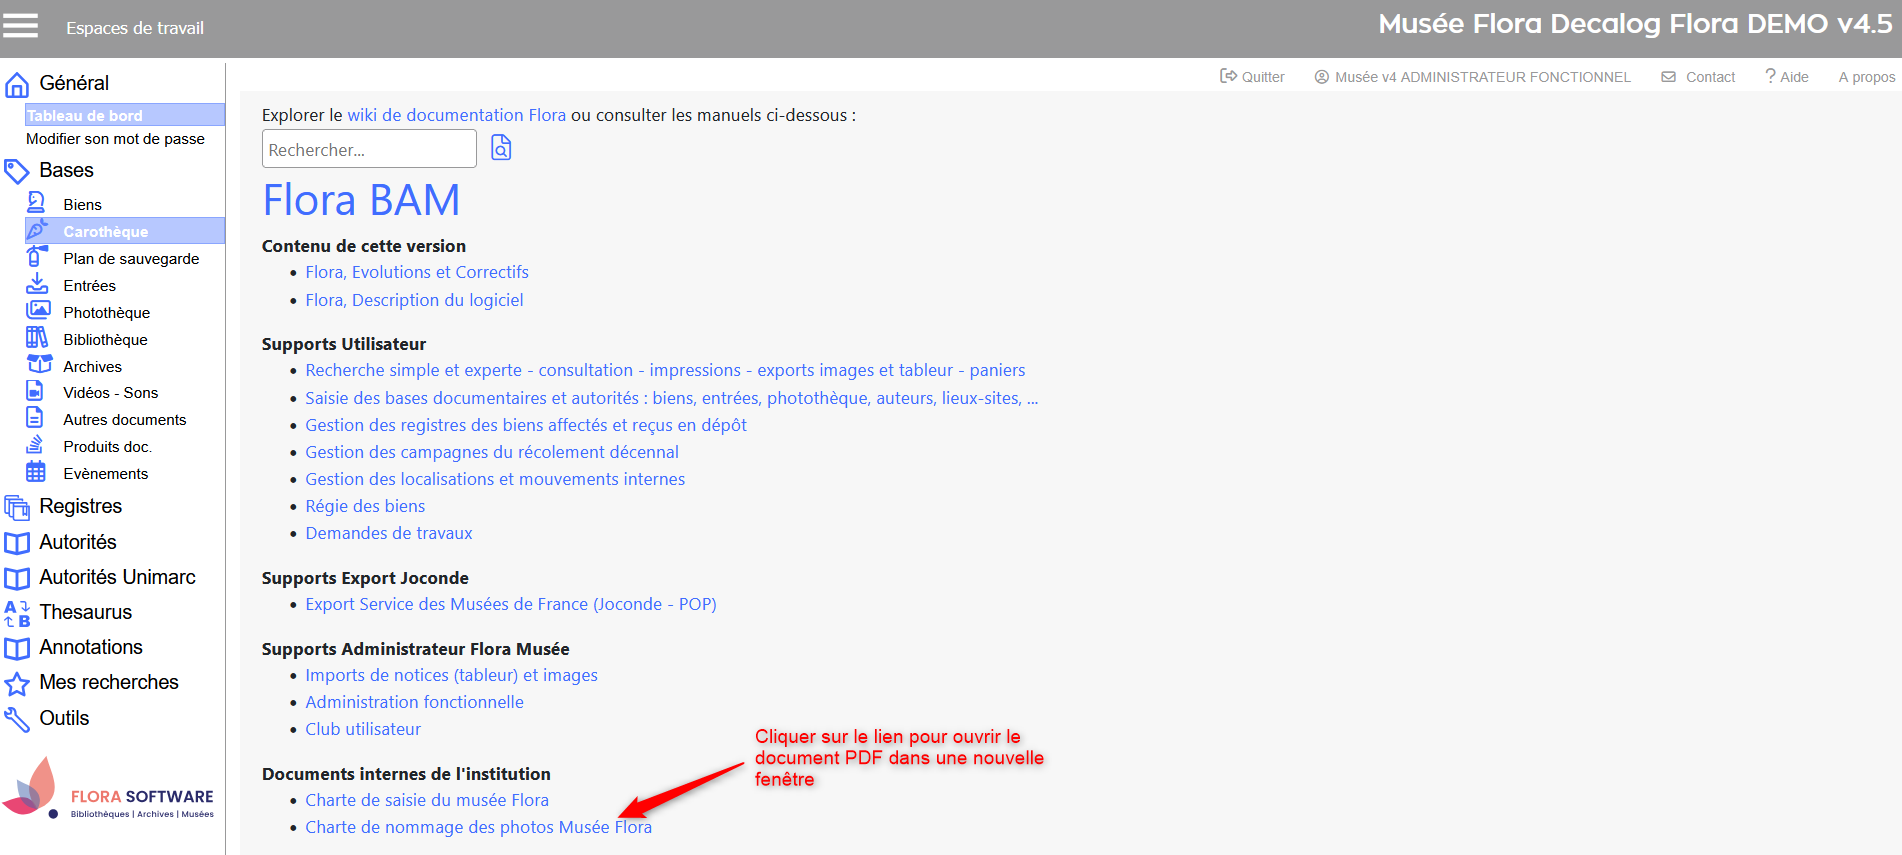This screenshot has height=855, width=1902.
Task: Collapse the Bases section
Action: pyautogui.click(x=66, y=171)
